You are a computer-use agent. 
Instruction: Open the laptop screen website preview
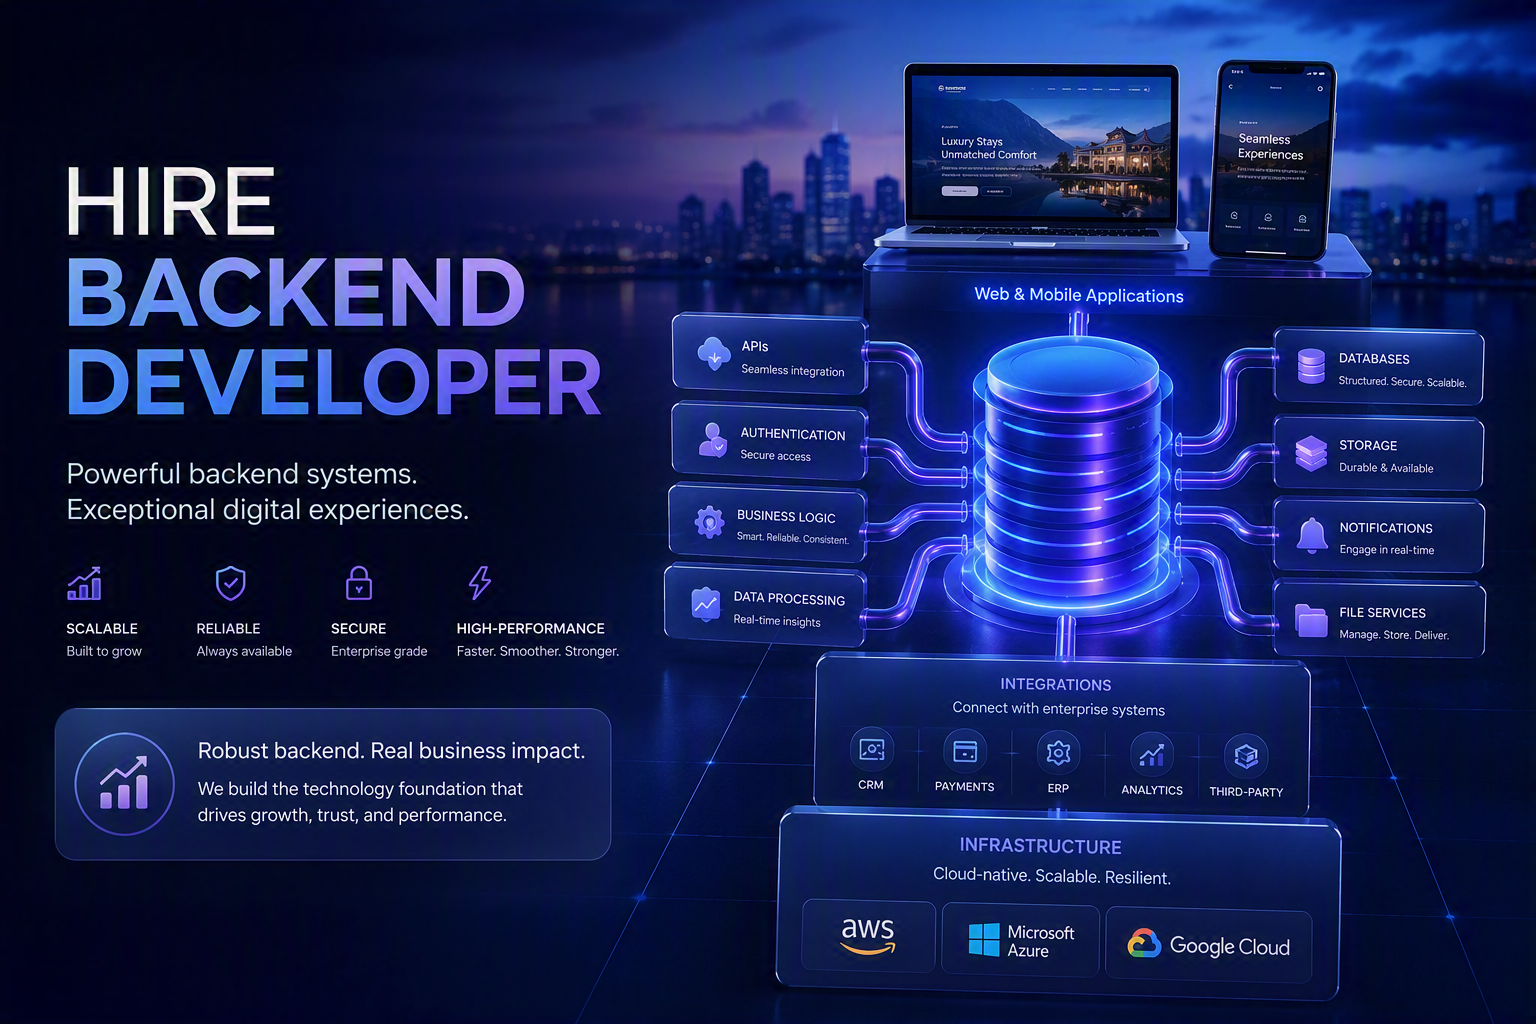click(x=1041, y=145)
